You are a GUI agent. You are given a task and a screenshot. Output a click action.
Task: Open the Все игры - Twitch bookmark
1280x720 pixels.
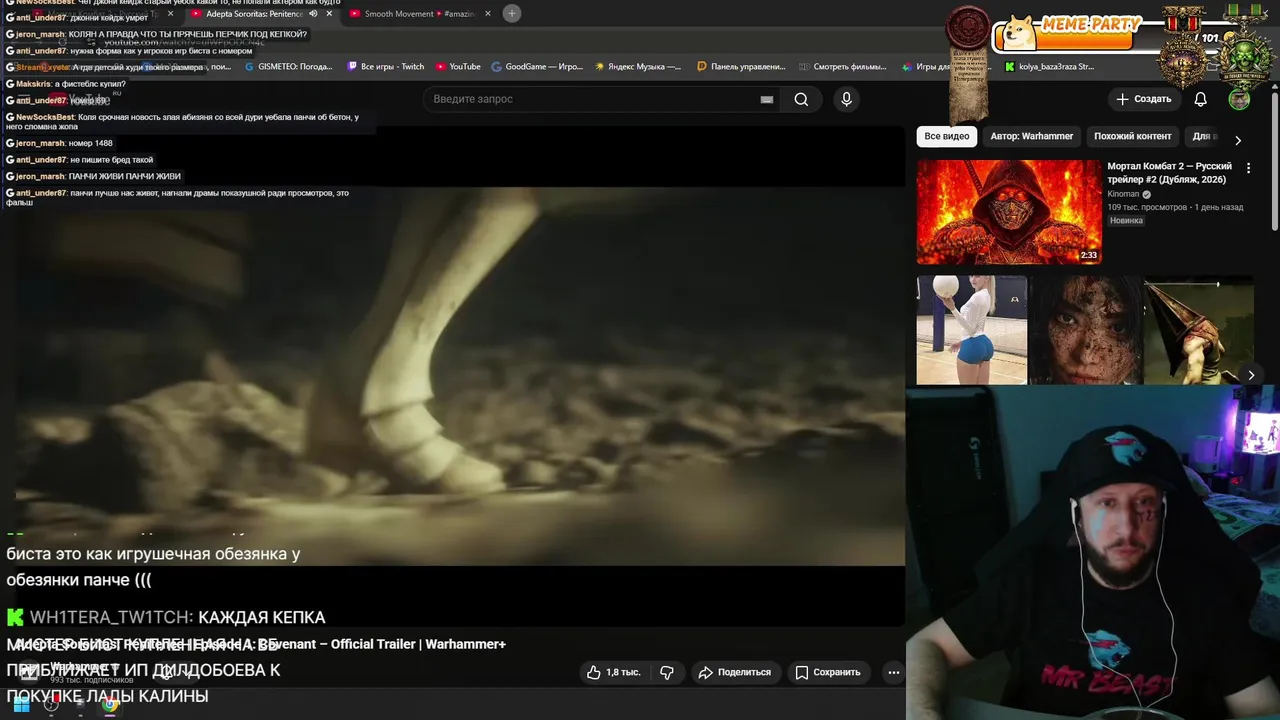386,67
